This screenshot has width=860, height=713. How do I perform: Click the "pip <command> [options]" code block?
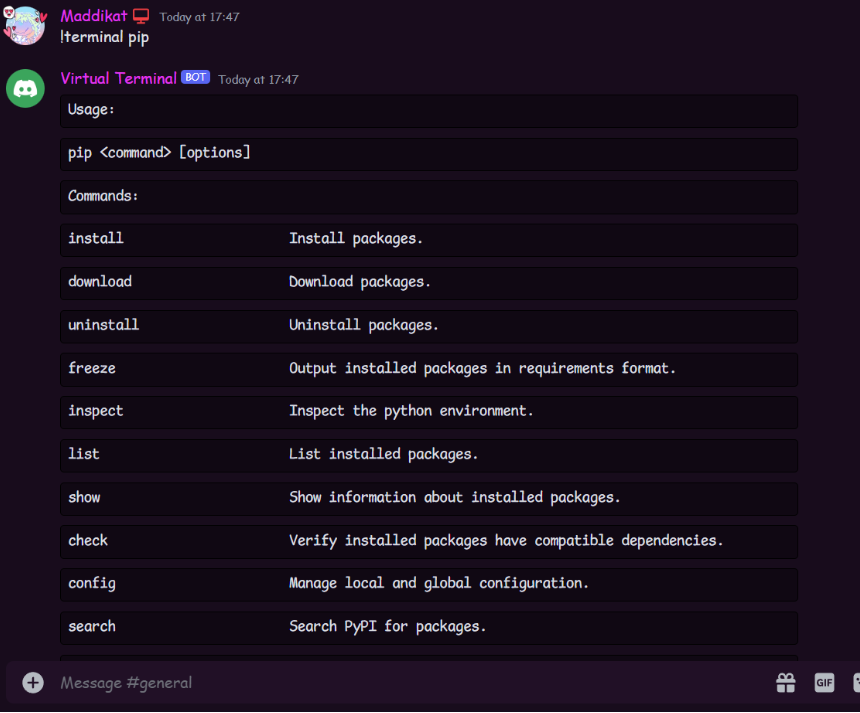pos(429,153)
